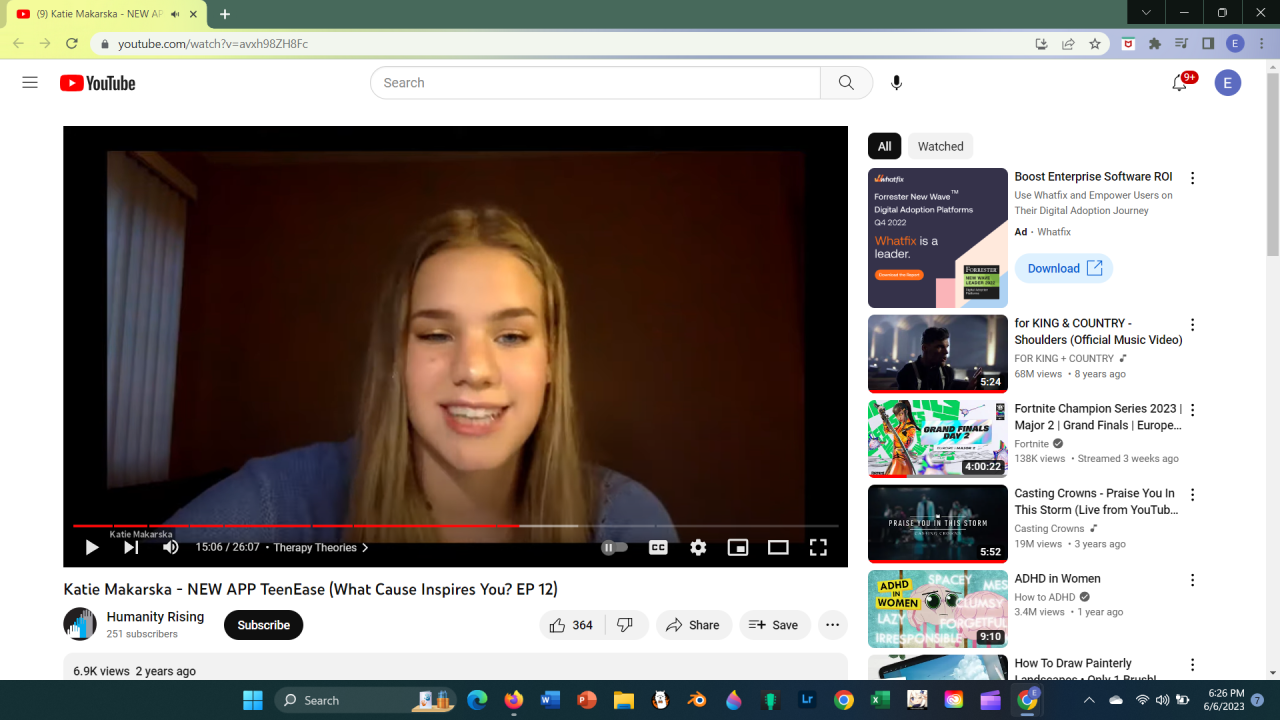
Task: Click the install app icon in address bar
Action: (x=1041, y=44)
